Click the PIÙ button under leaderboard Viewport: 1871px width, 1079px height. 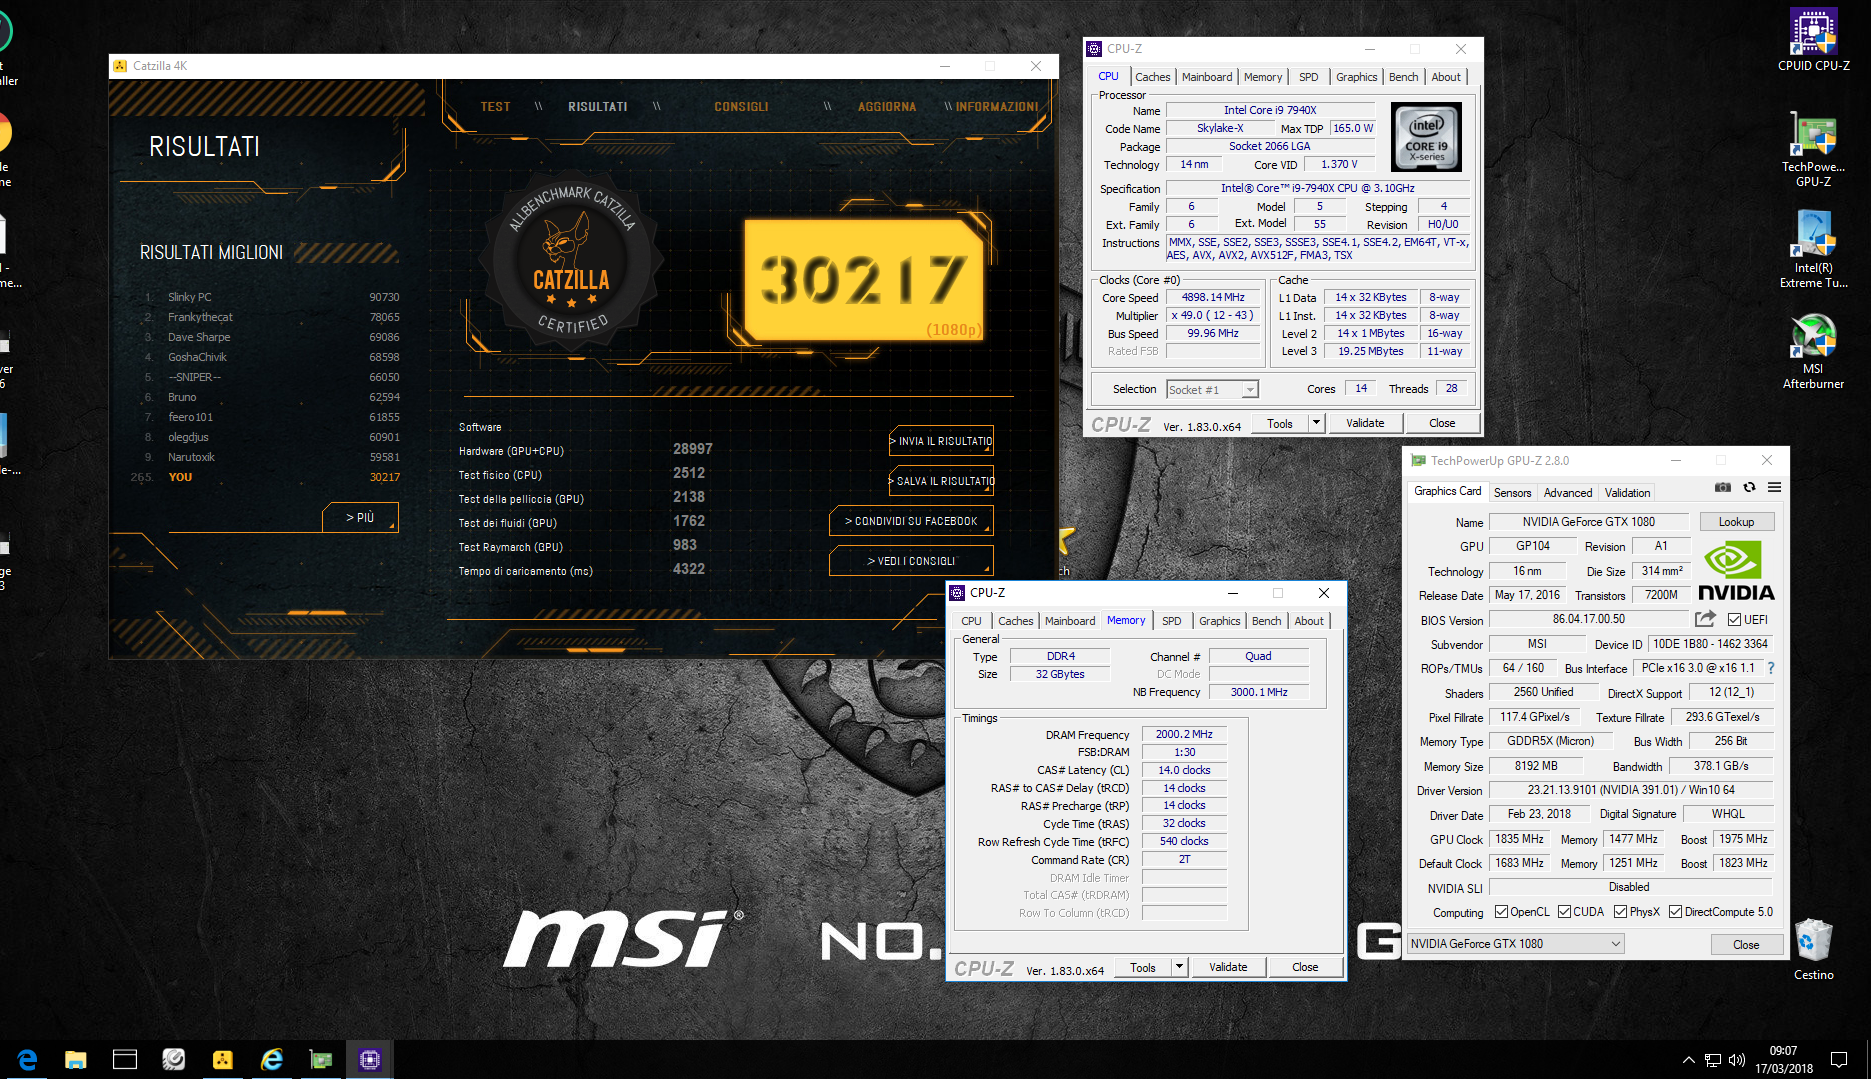point(360,517)
